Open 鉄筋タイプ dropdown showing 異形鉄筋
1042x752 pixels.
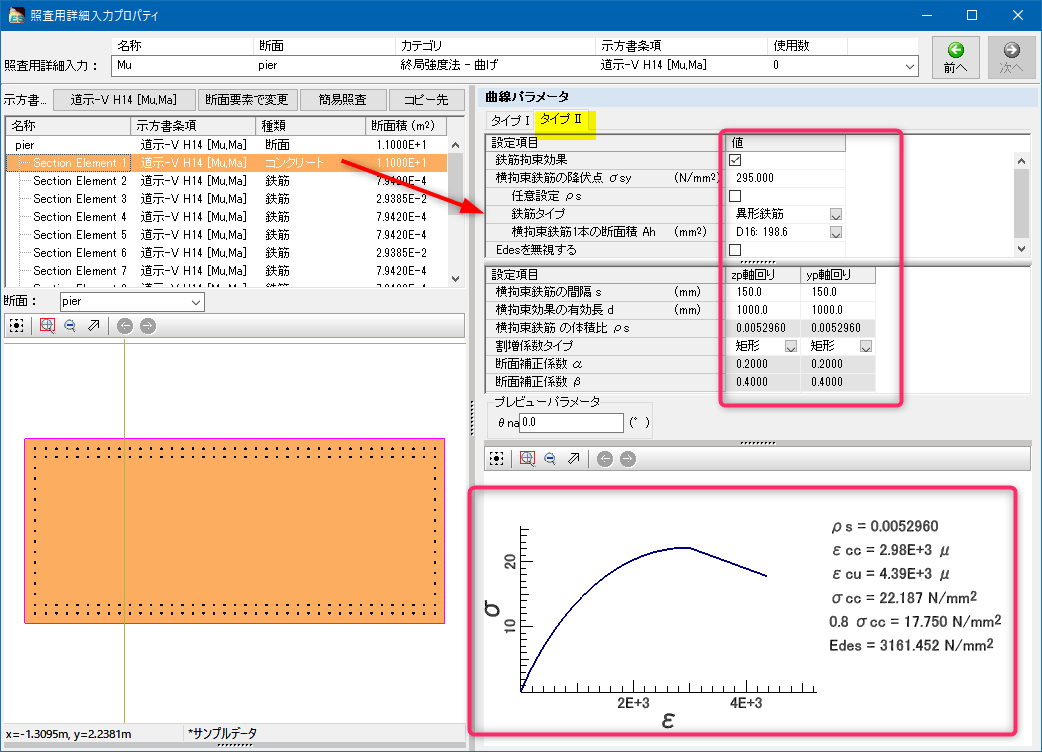(835, 214)
